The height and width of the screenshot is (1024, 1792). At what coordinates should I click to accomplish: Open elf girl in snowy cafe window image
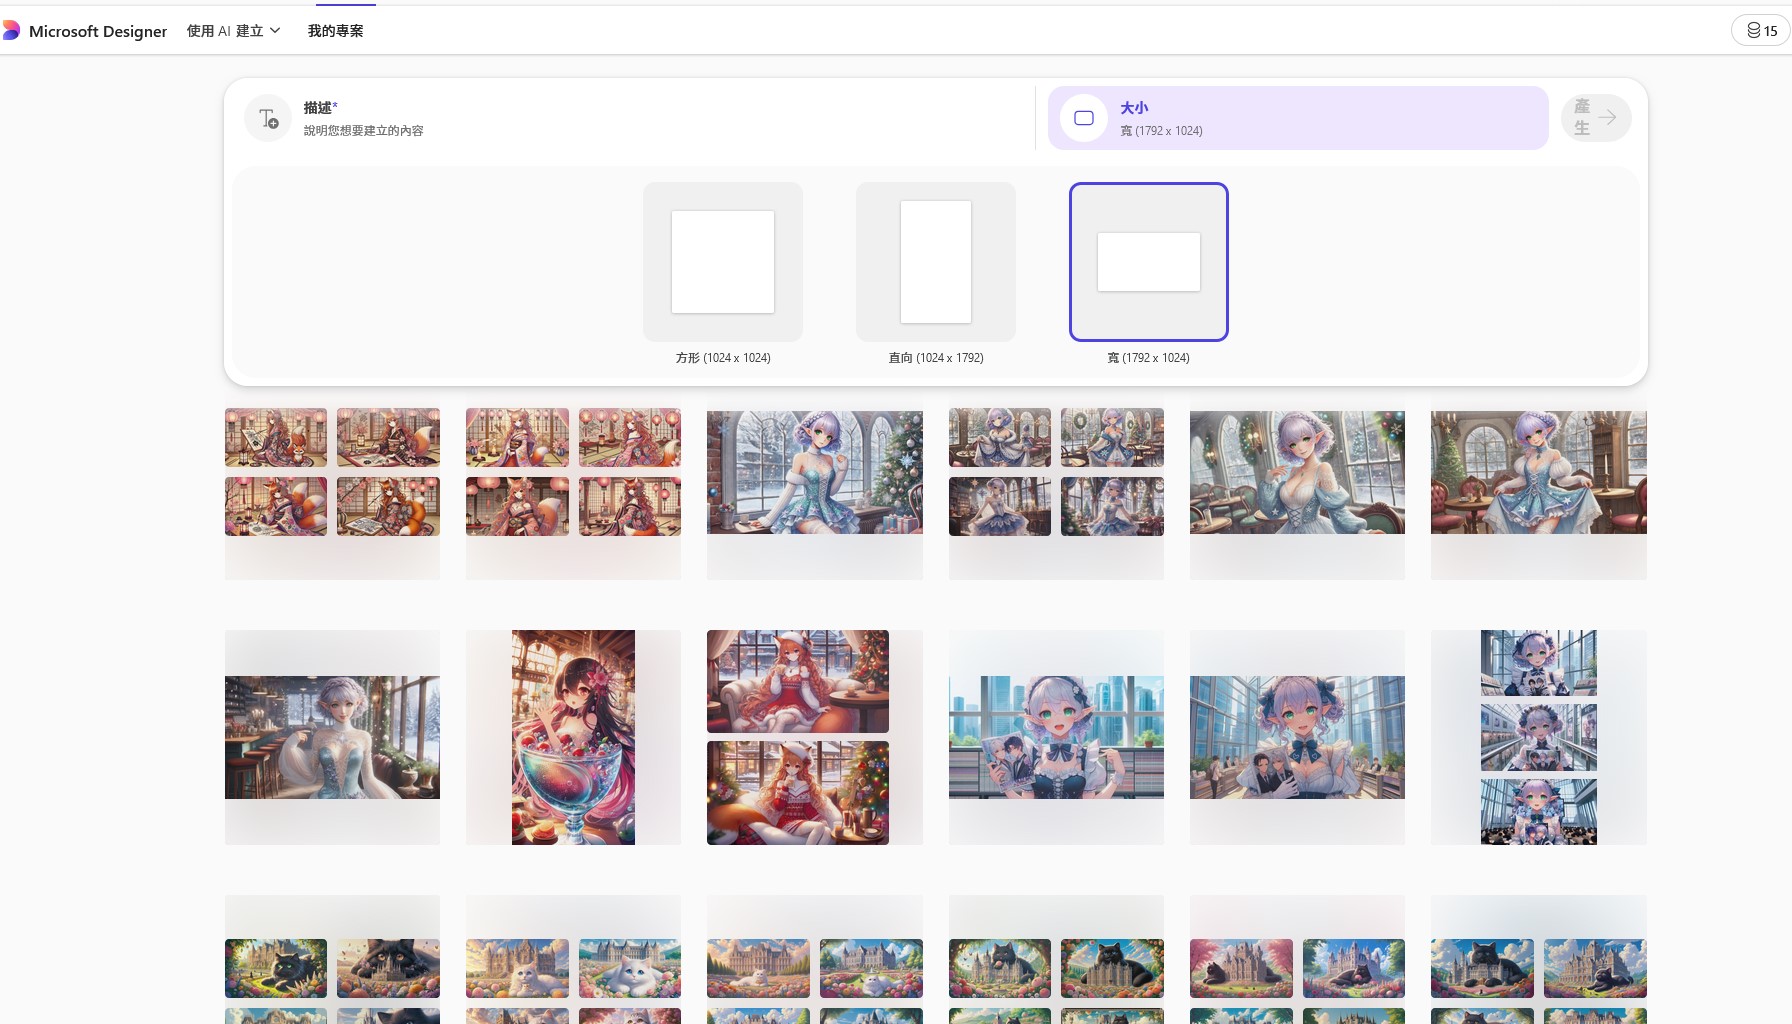(x=1297, y=472)
